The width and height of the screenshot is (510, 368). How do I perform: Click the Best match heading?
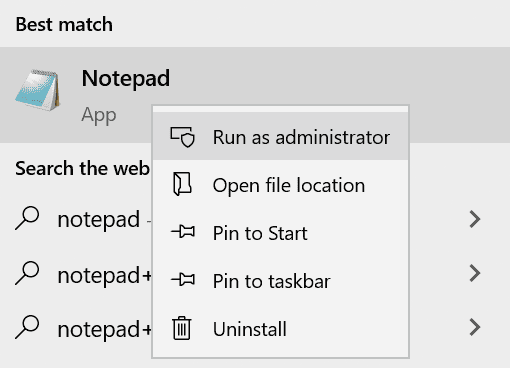(64, 24)
